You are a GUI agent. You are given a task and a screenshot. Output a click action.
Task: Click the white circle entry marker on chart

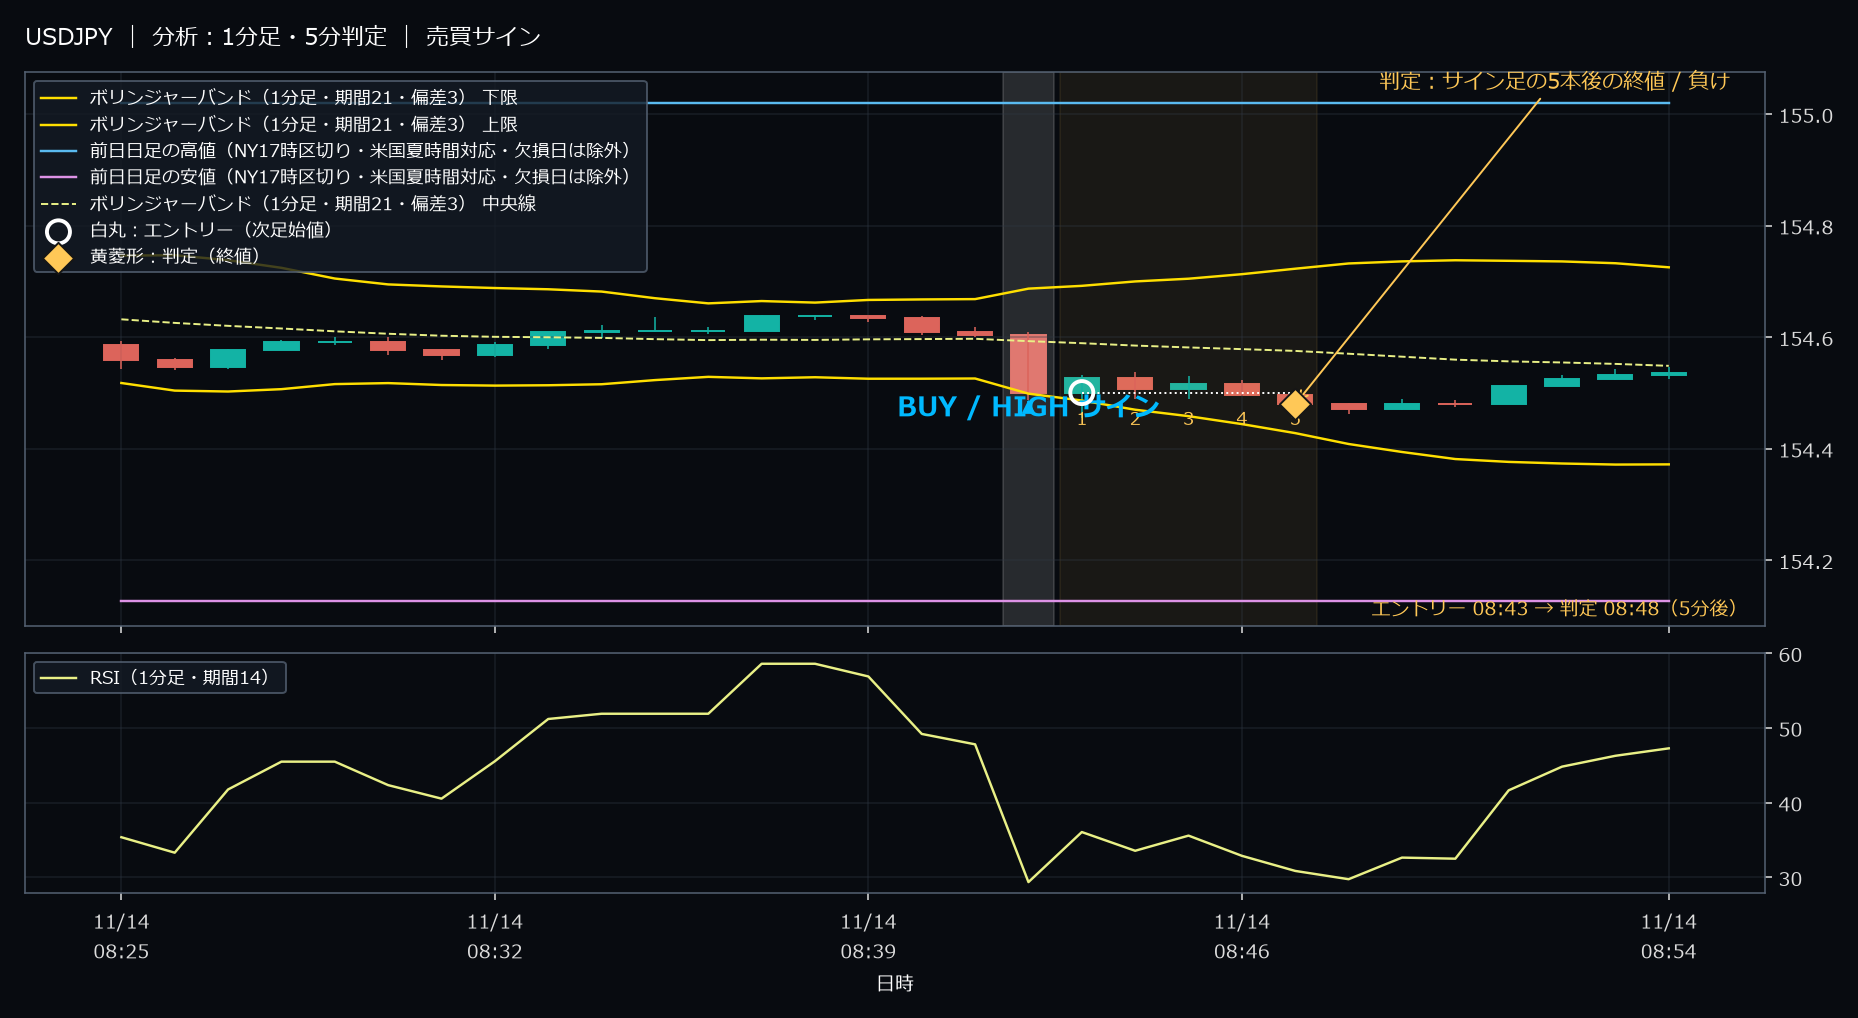[x=1081, y=392]
